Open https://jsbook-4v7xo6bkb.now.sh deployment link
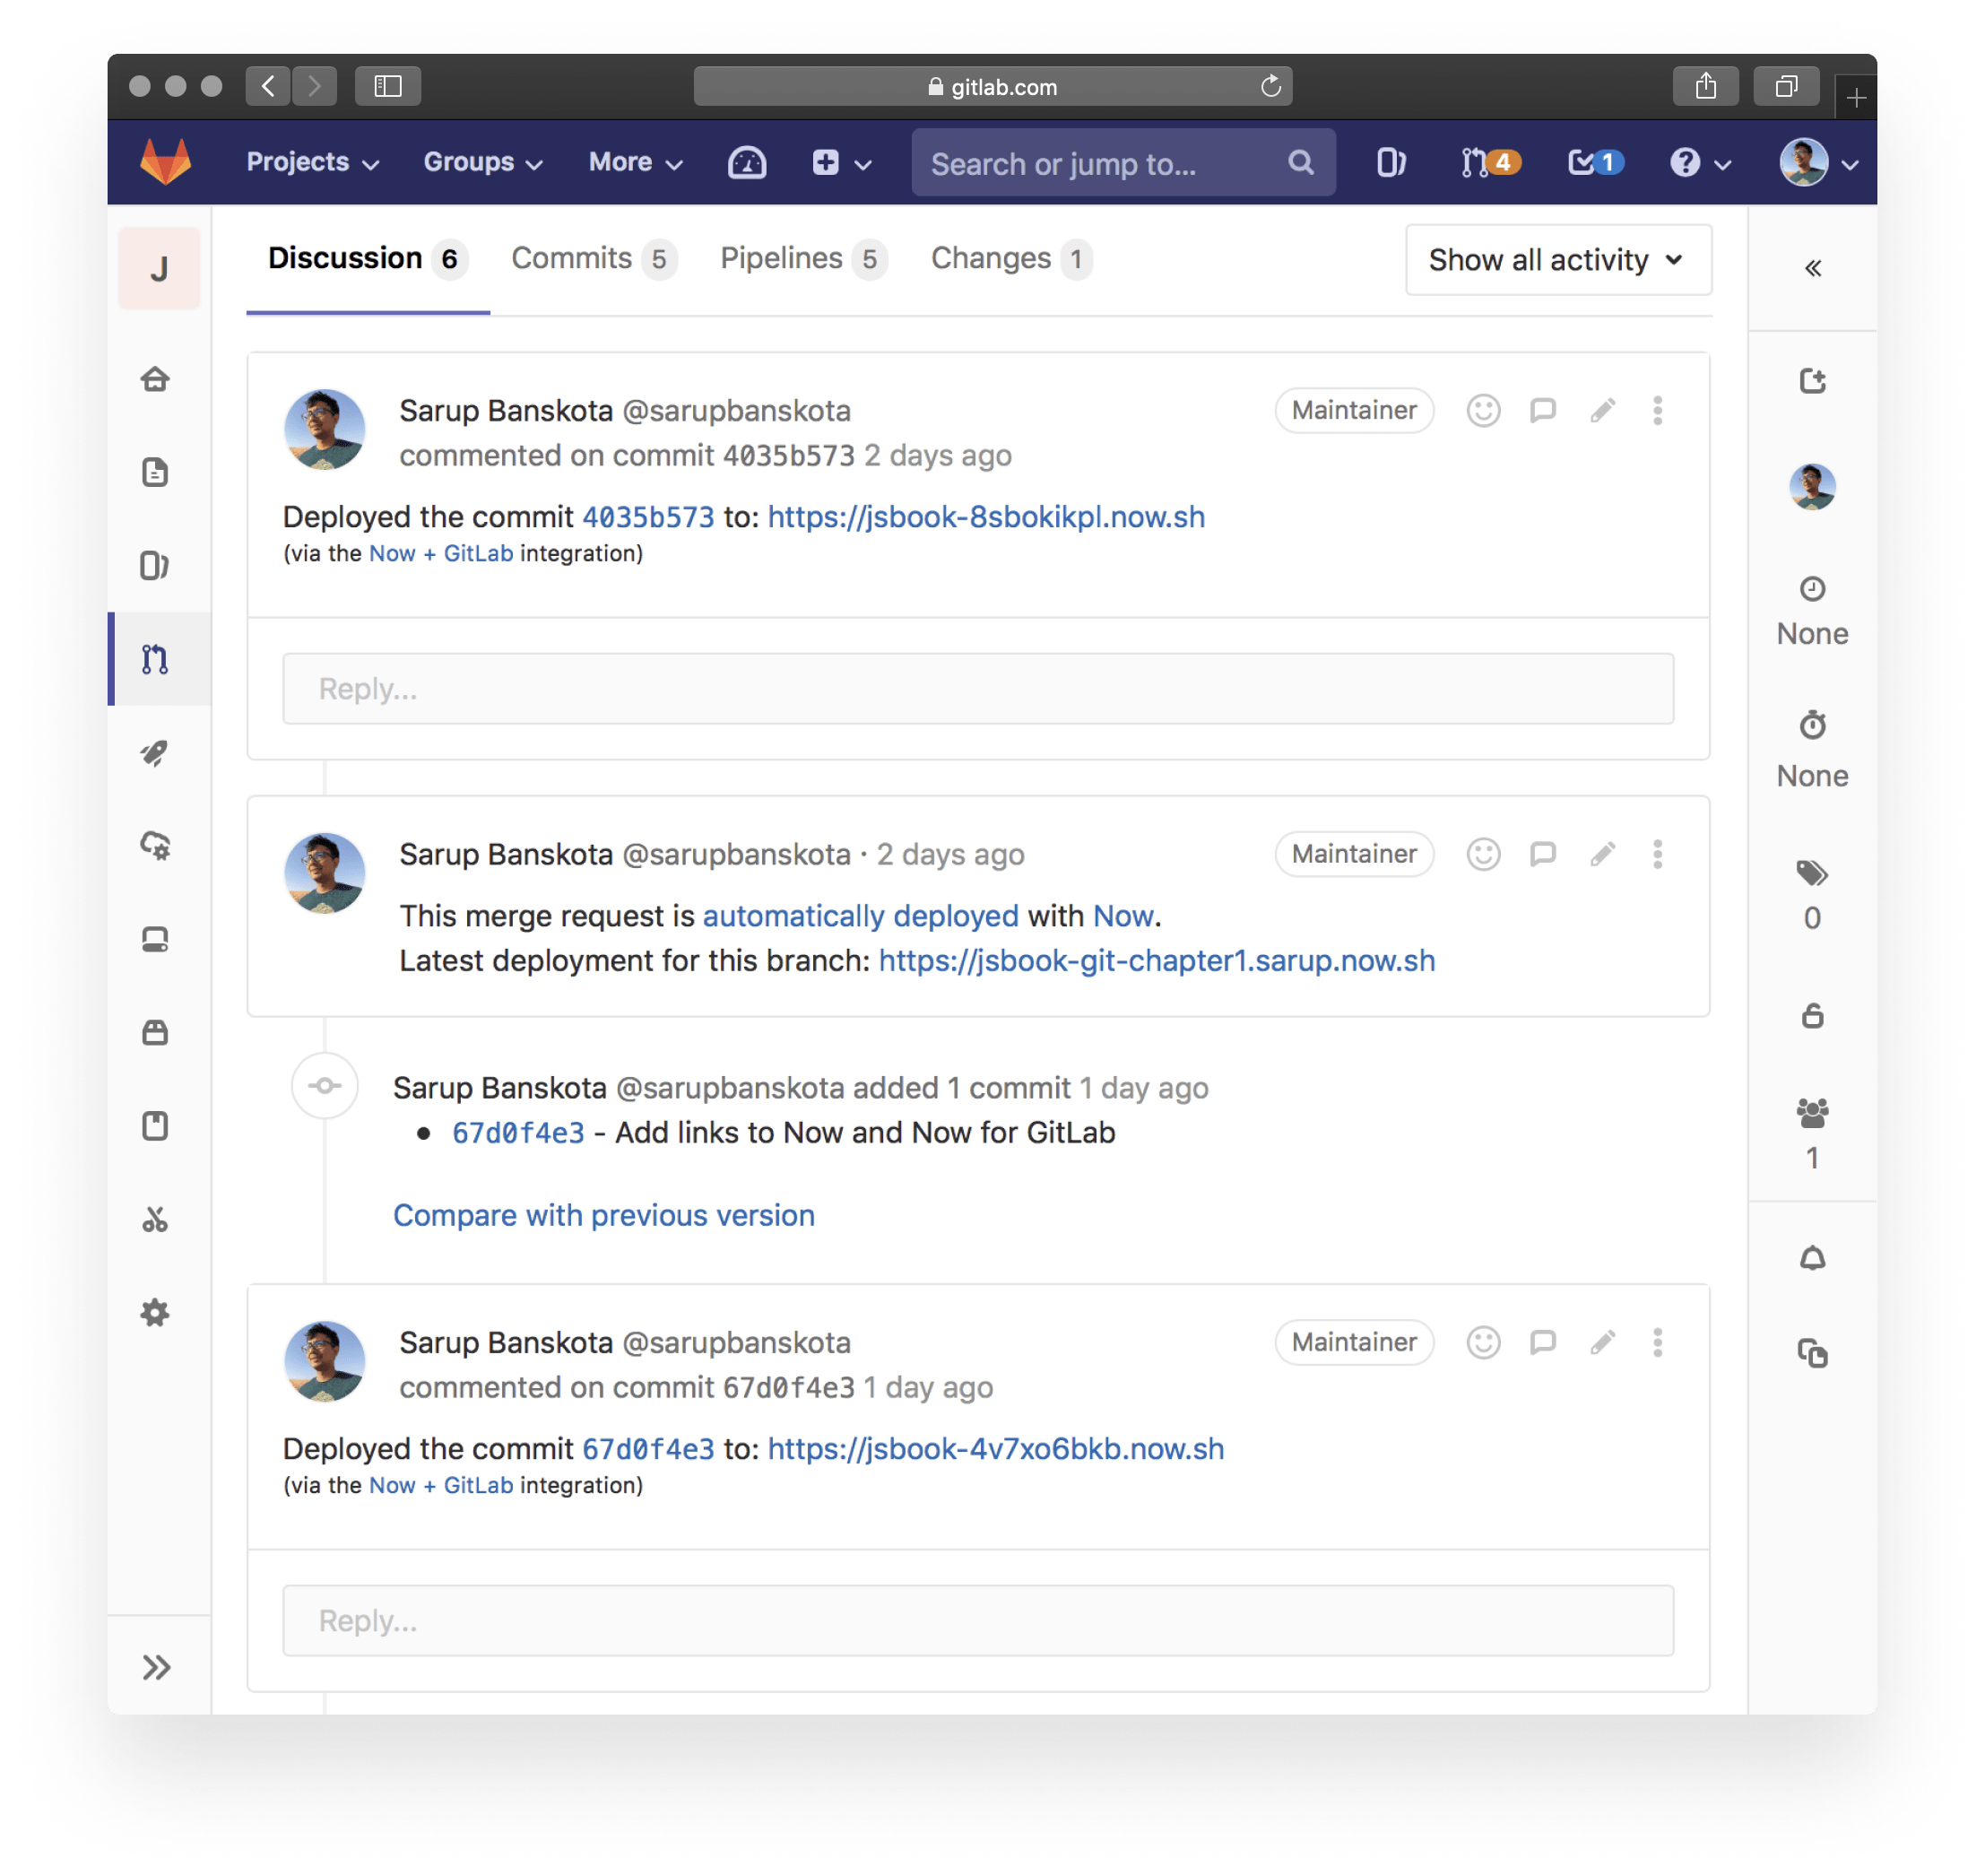Screen dimensions: 1985x1876 (995, 1449)
